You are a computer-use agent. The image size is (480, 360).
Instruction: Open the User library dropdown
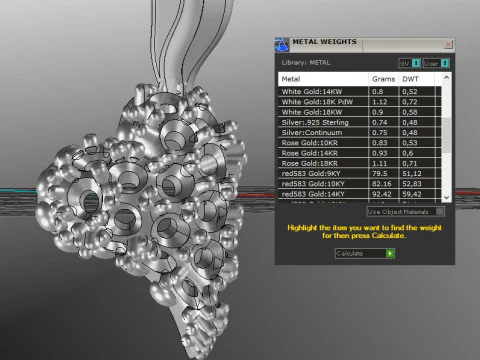click(436, 63)
